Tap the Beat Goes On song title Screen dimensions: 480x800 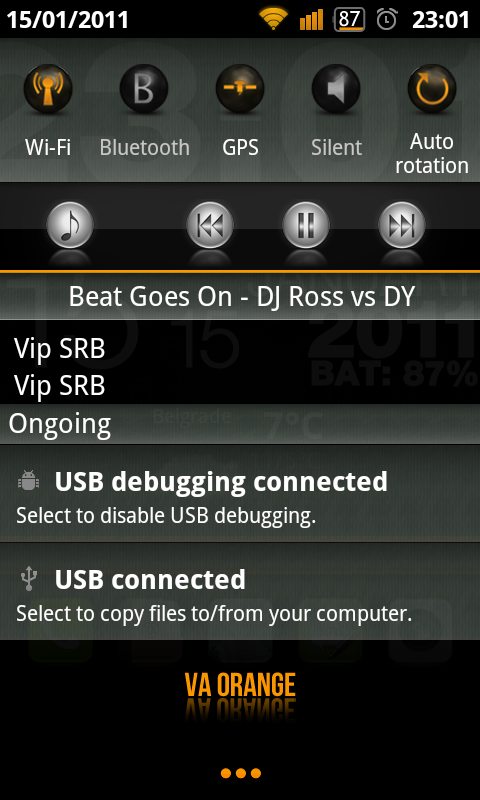point(241,296)
